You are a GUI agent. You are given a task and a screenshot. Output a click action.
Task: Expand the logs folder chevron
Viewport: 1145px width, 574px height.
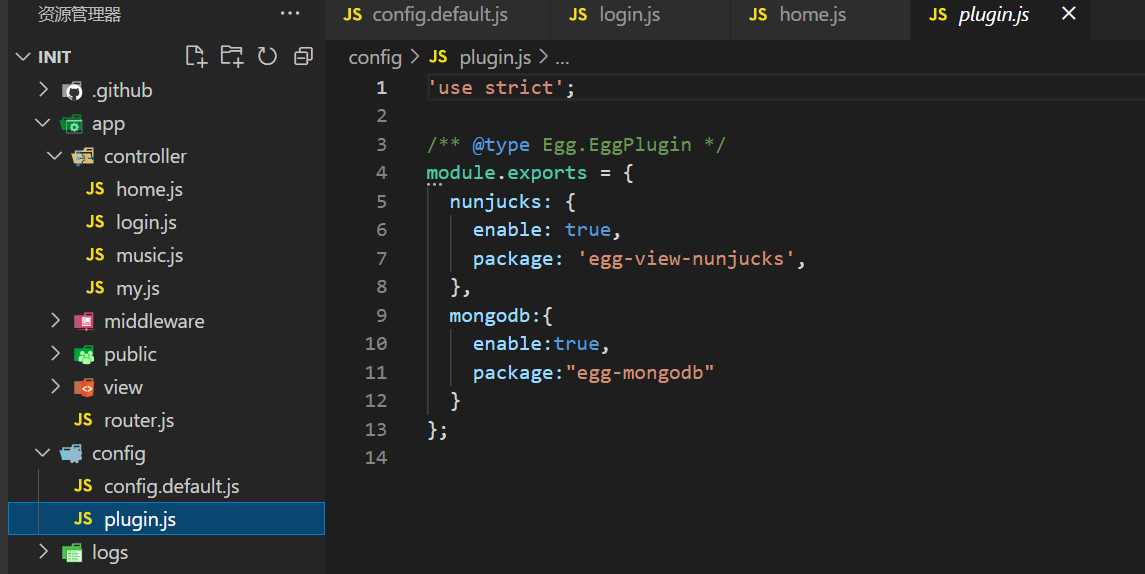(x=43, y=551)
